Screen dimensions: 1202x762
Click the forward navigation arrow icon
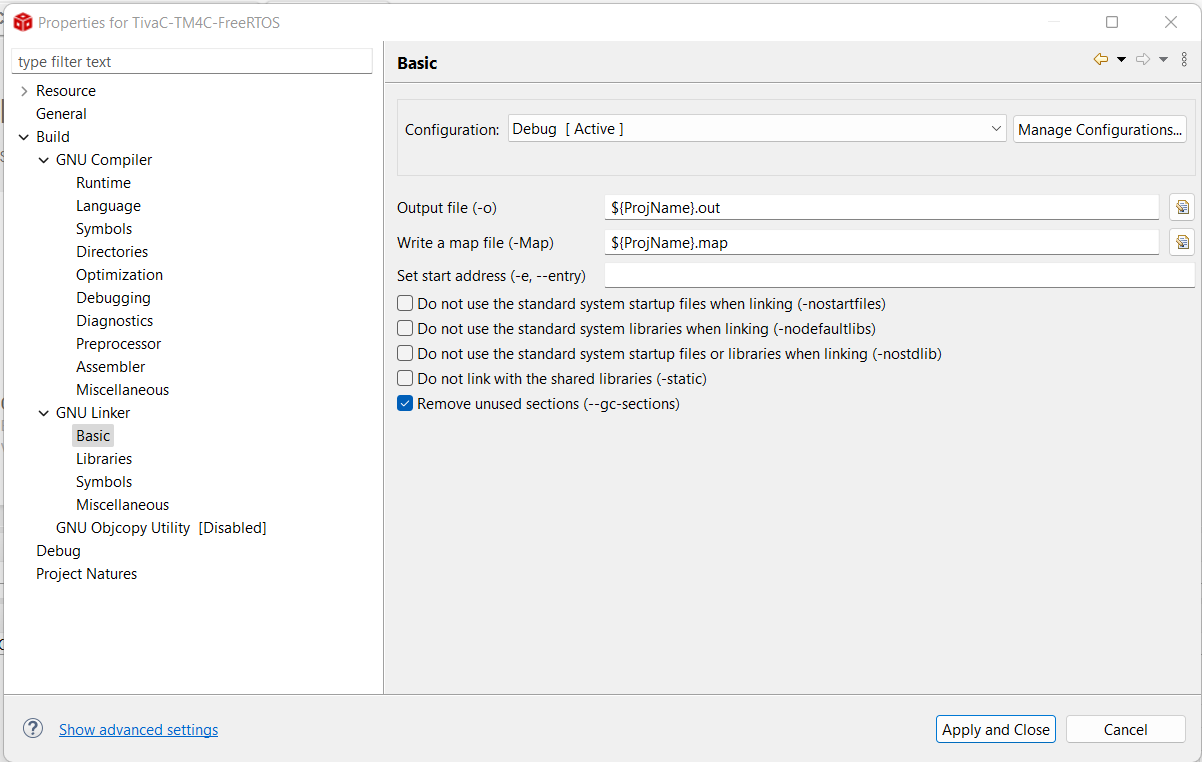(x=1143, y=60)
